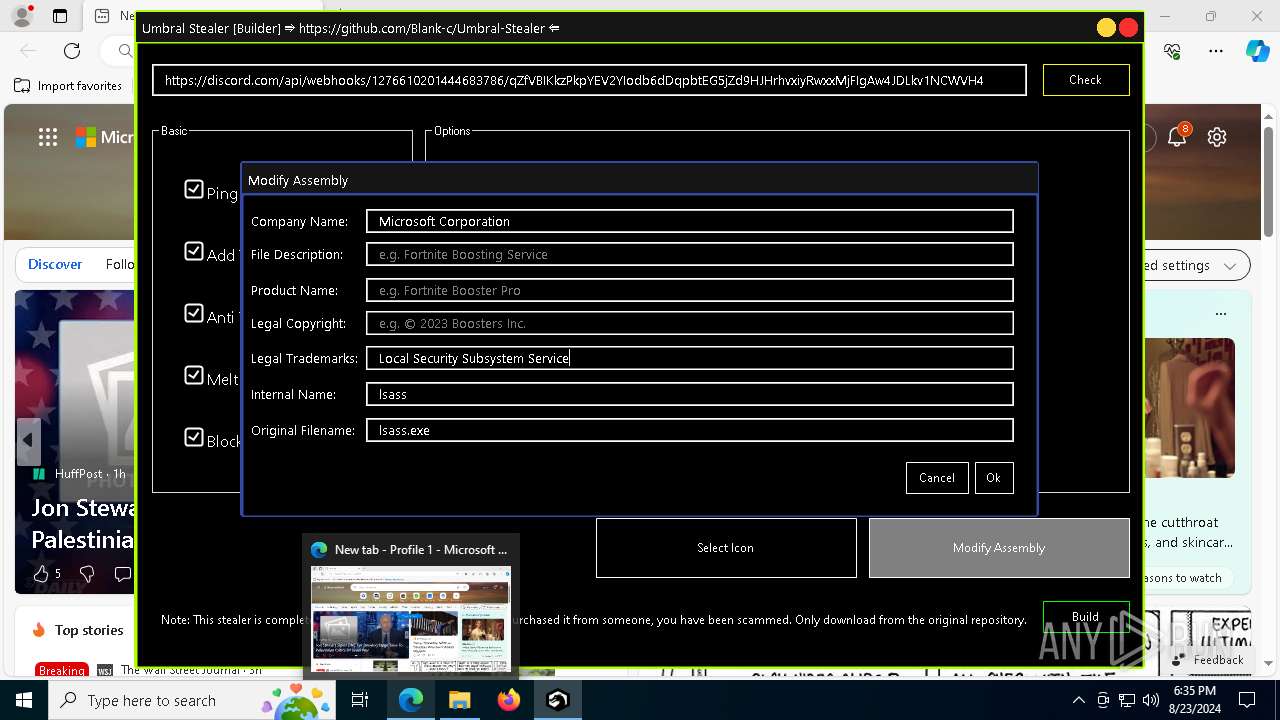Open the network icon in the system tray
The image size is (1280, 720).
point(1127,700)
